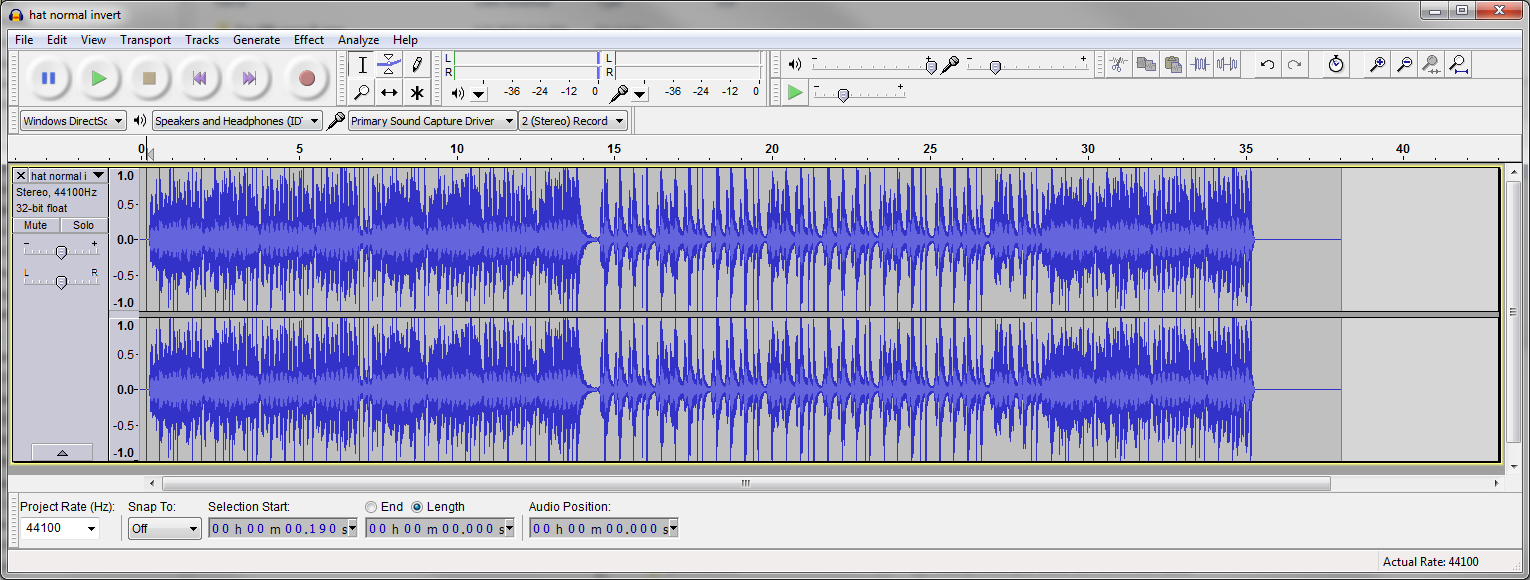Viewport: 1530px width, 580px height.
Task: Click the Play-at-speed green button
Action: (x=794, y=92)
